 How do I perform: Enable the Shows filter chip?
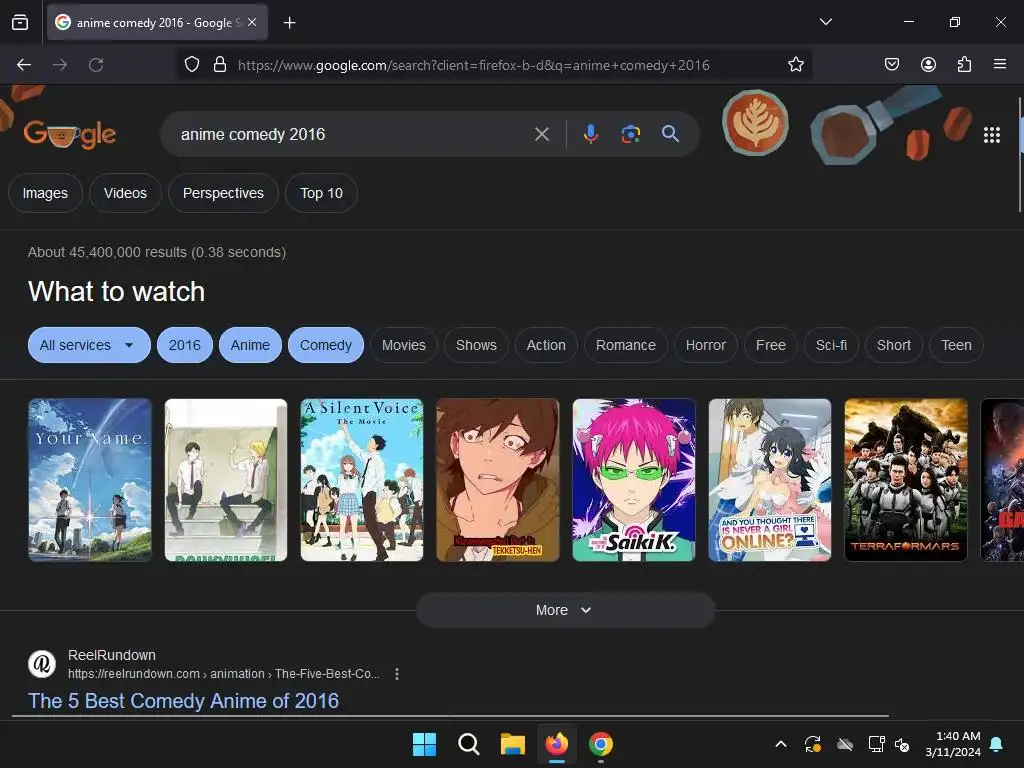[x=476, y=345]
